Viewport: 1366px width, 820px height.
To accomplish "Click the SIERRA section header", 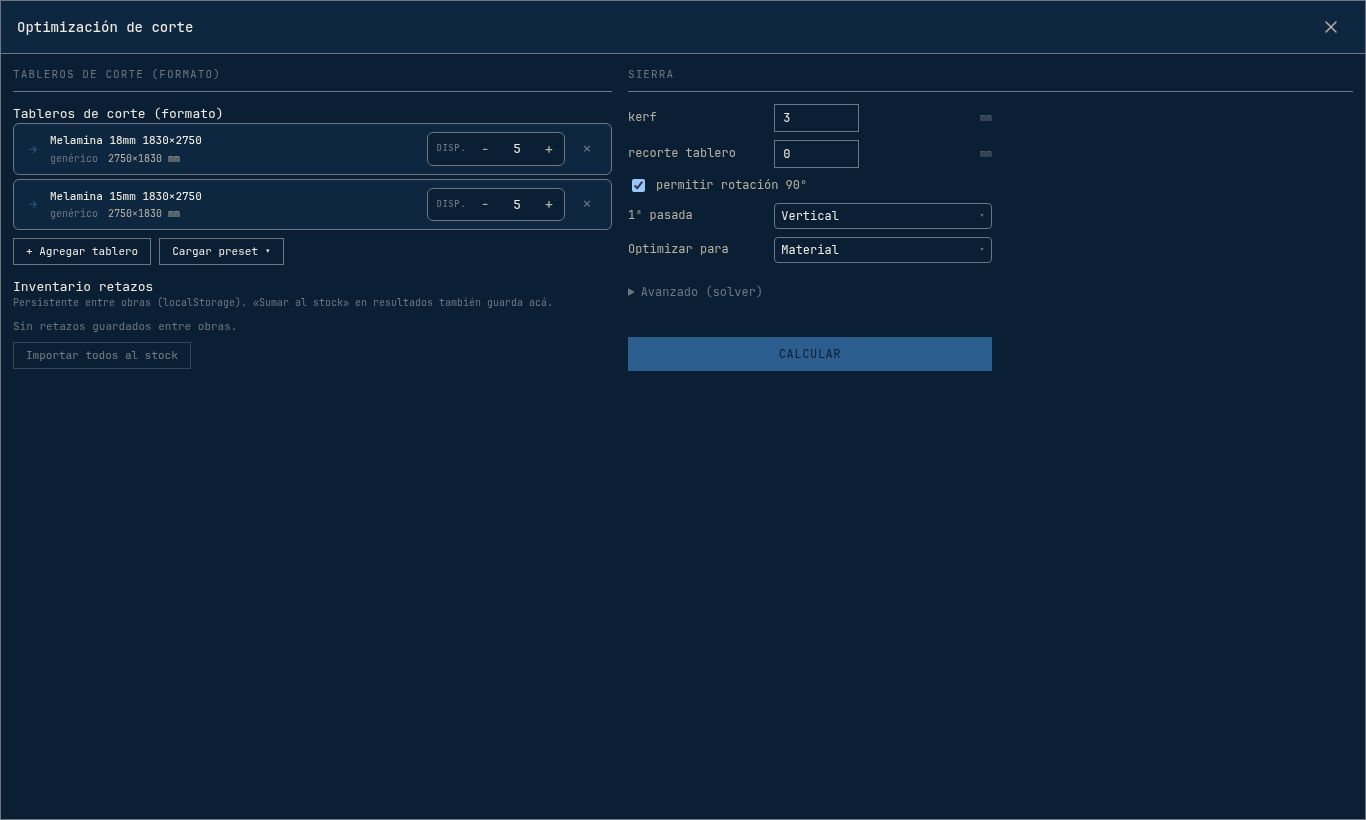I will click(651, 74).
